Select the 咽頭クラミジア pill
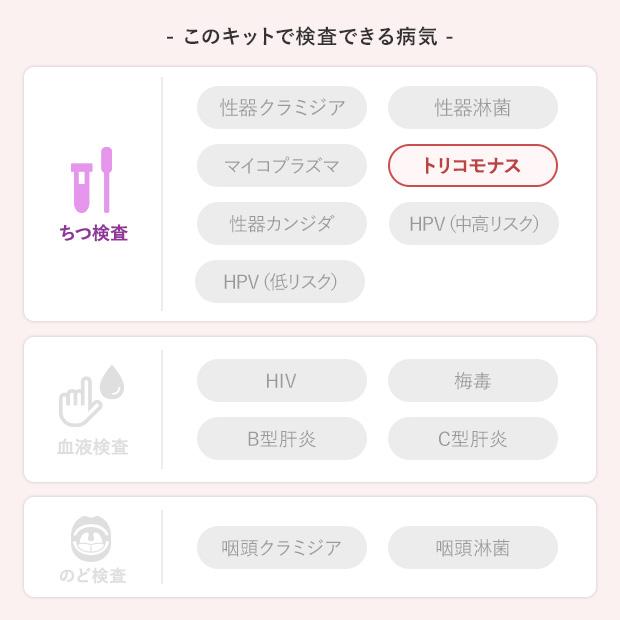This screenshot has width=620, height=620. point(282,548)
